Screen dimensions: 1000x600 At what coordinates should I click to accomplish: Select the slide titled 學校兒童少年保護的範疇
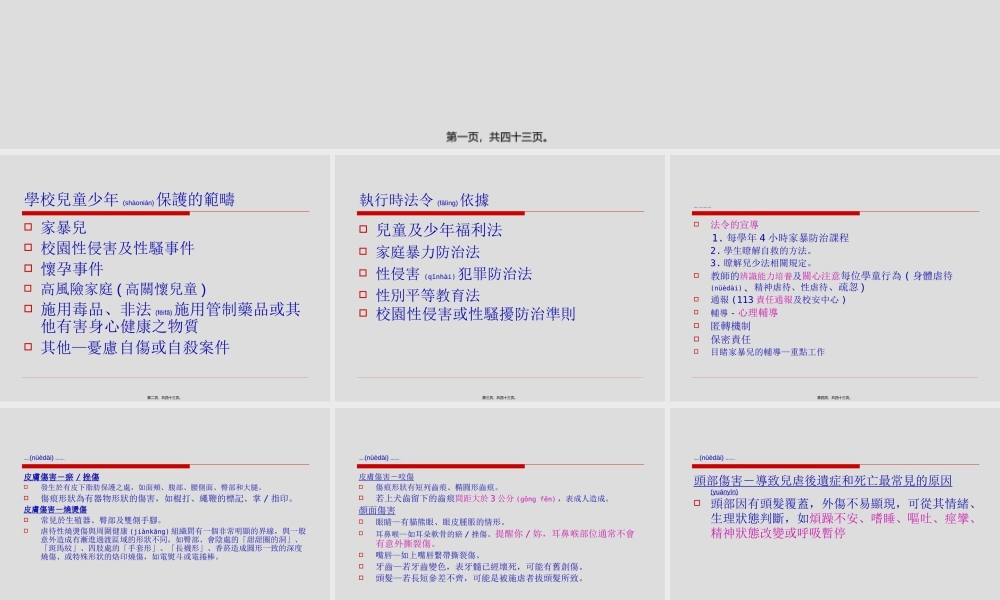point(170,280)
